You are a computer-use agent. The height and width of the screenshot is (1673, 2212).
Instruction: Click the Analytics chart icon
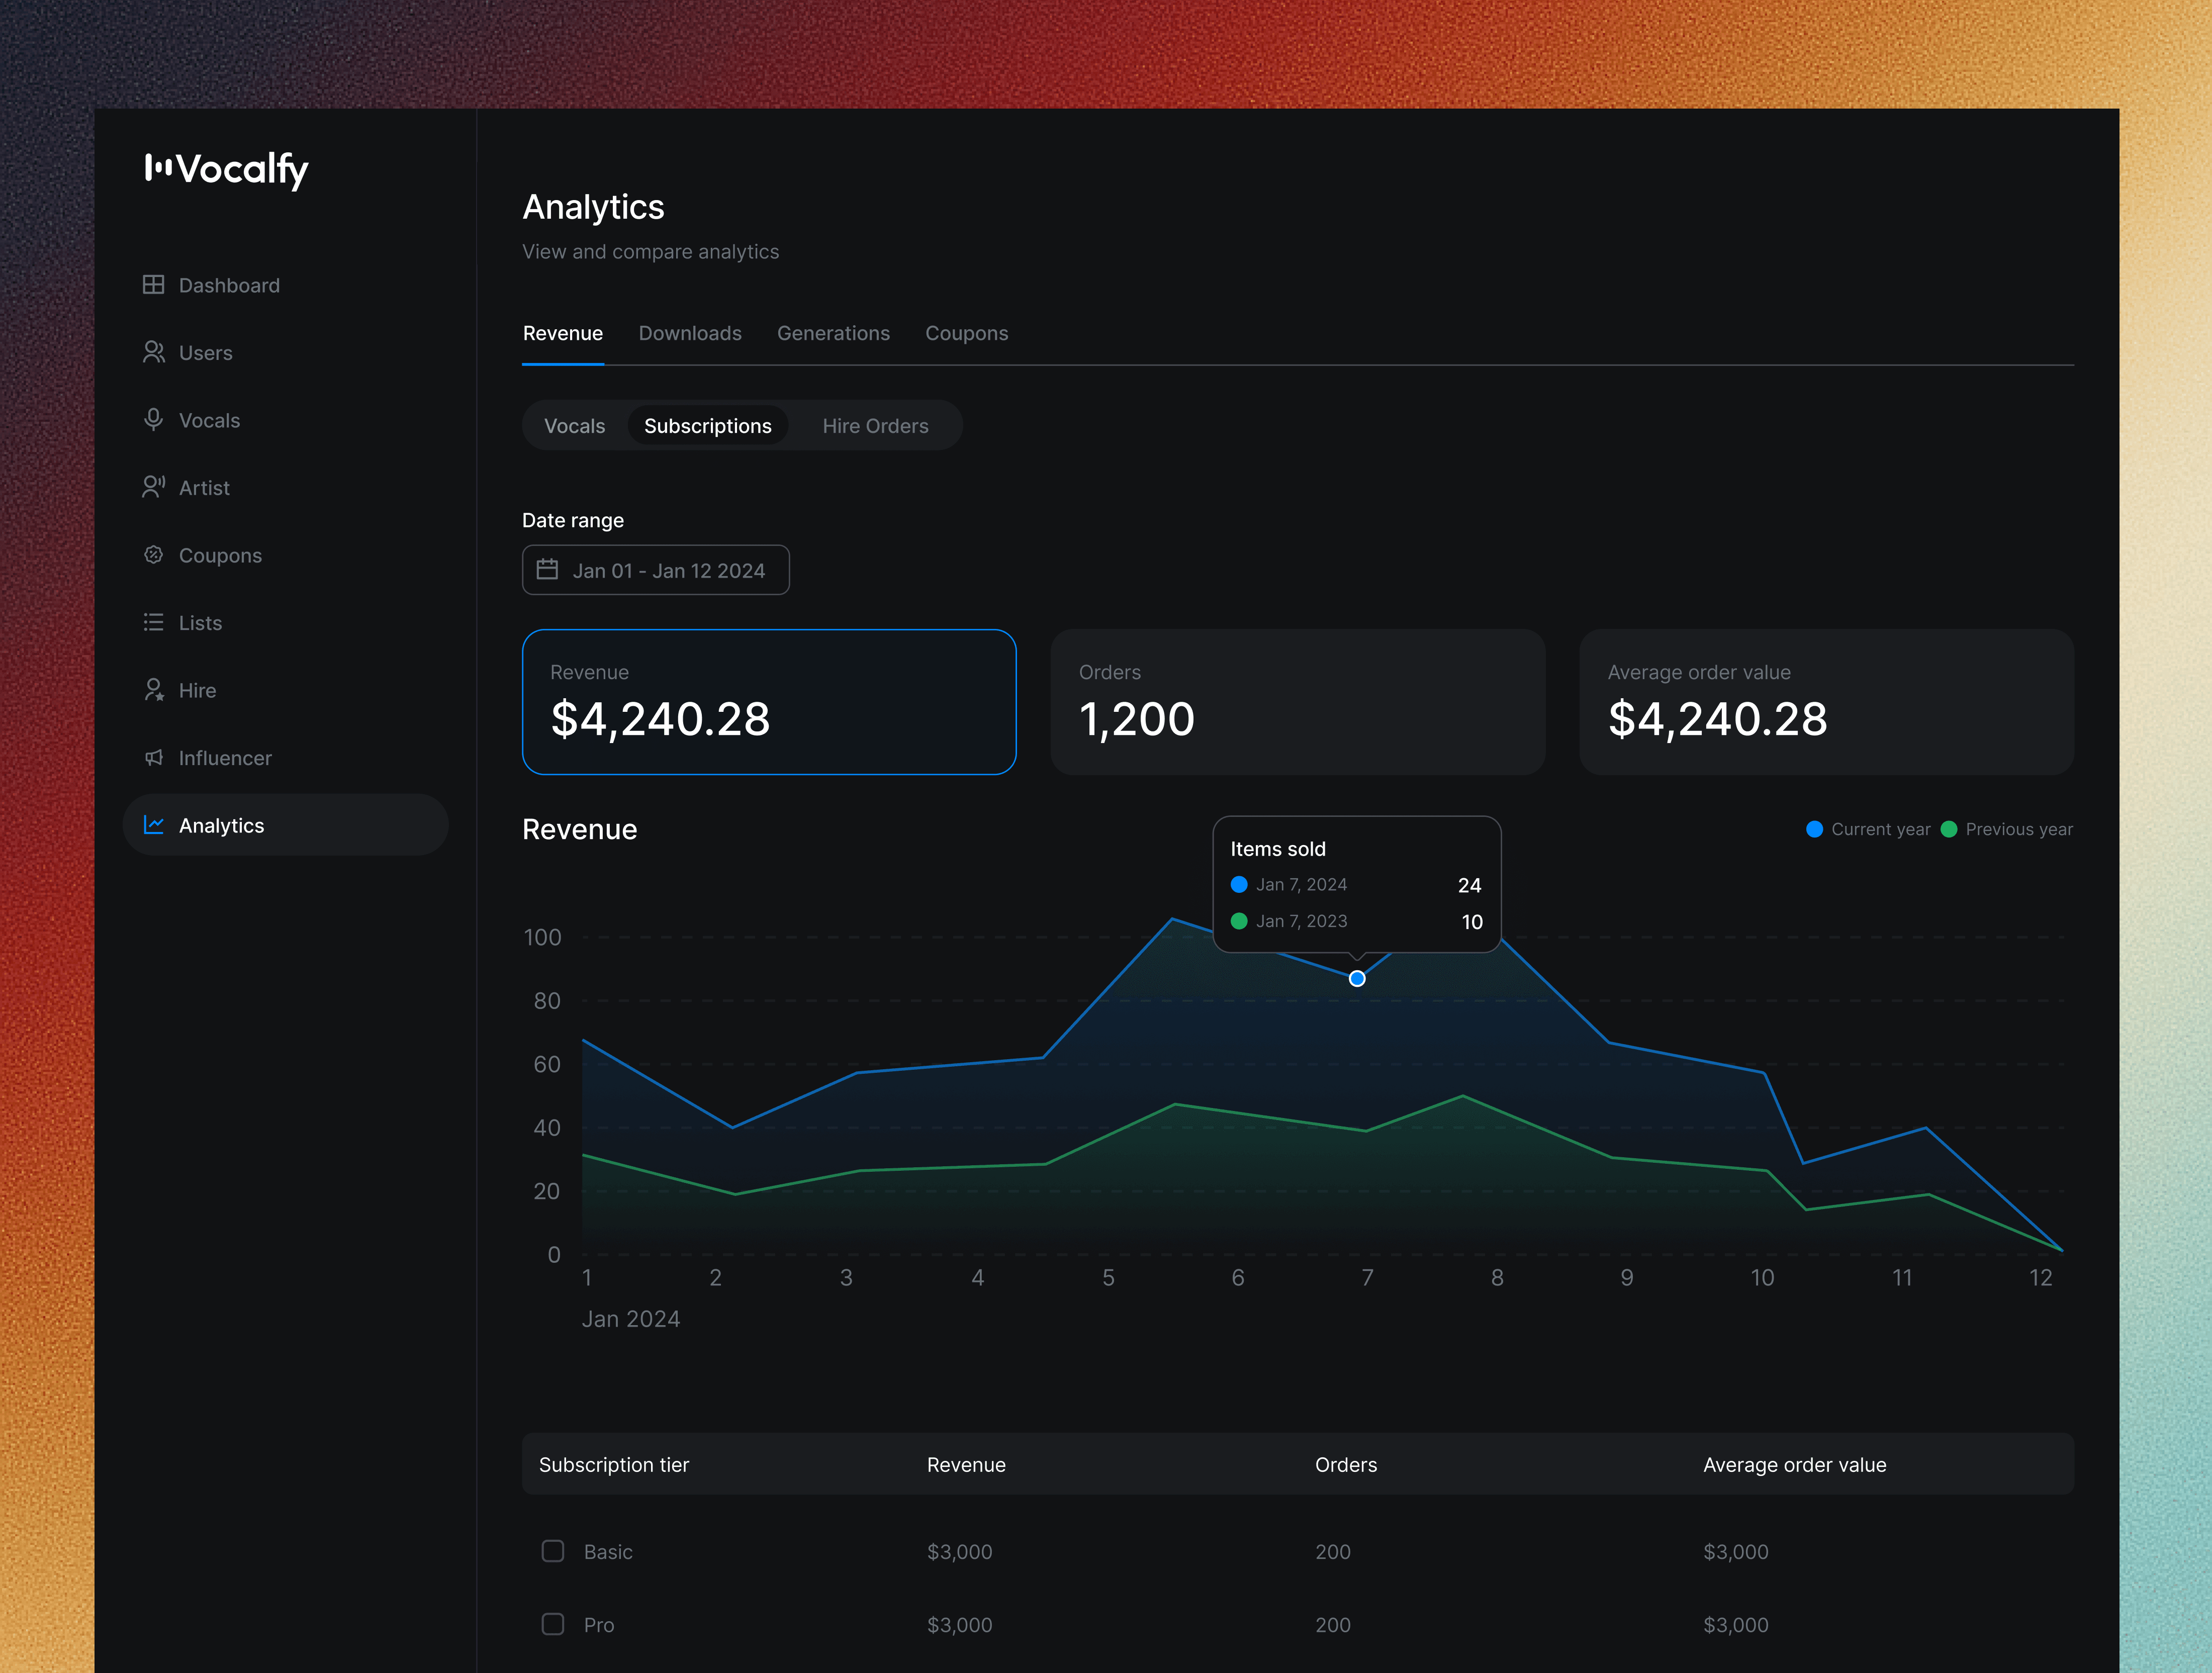pos(153,825)
